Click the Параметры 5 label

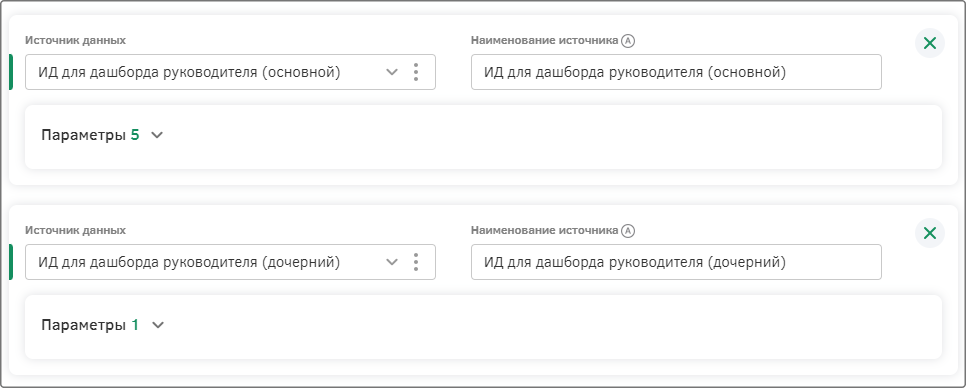point(91,135)
